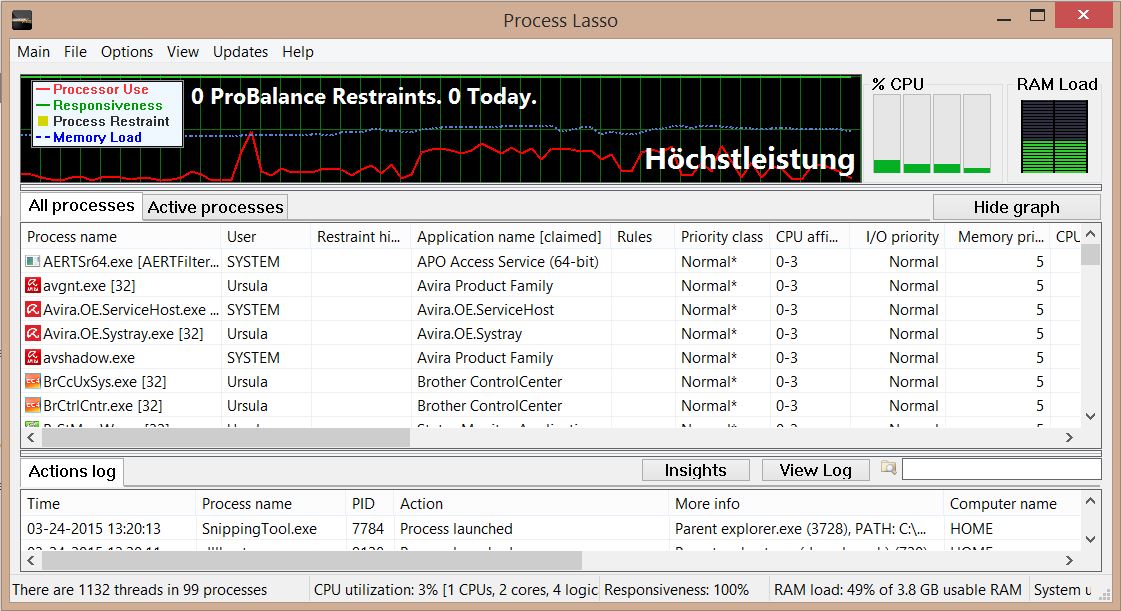
Task: Click process list scroll left arrow
Action: 31,437
